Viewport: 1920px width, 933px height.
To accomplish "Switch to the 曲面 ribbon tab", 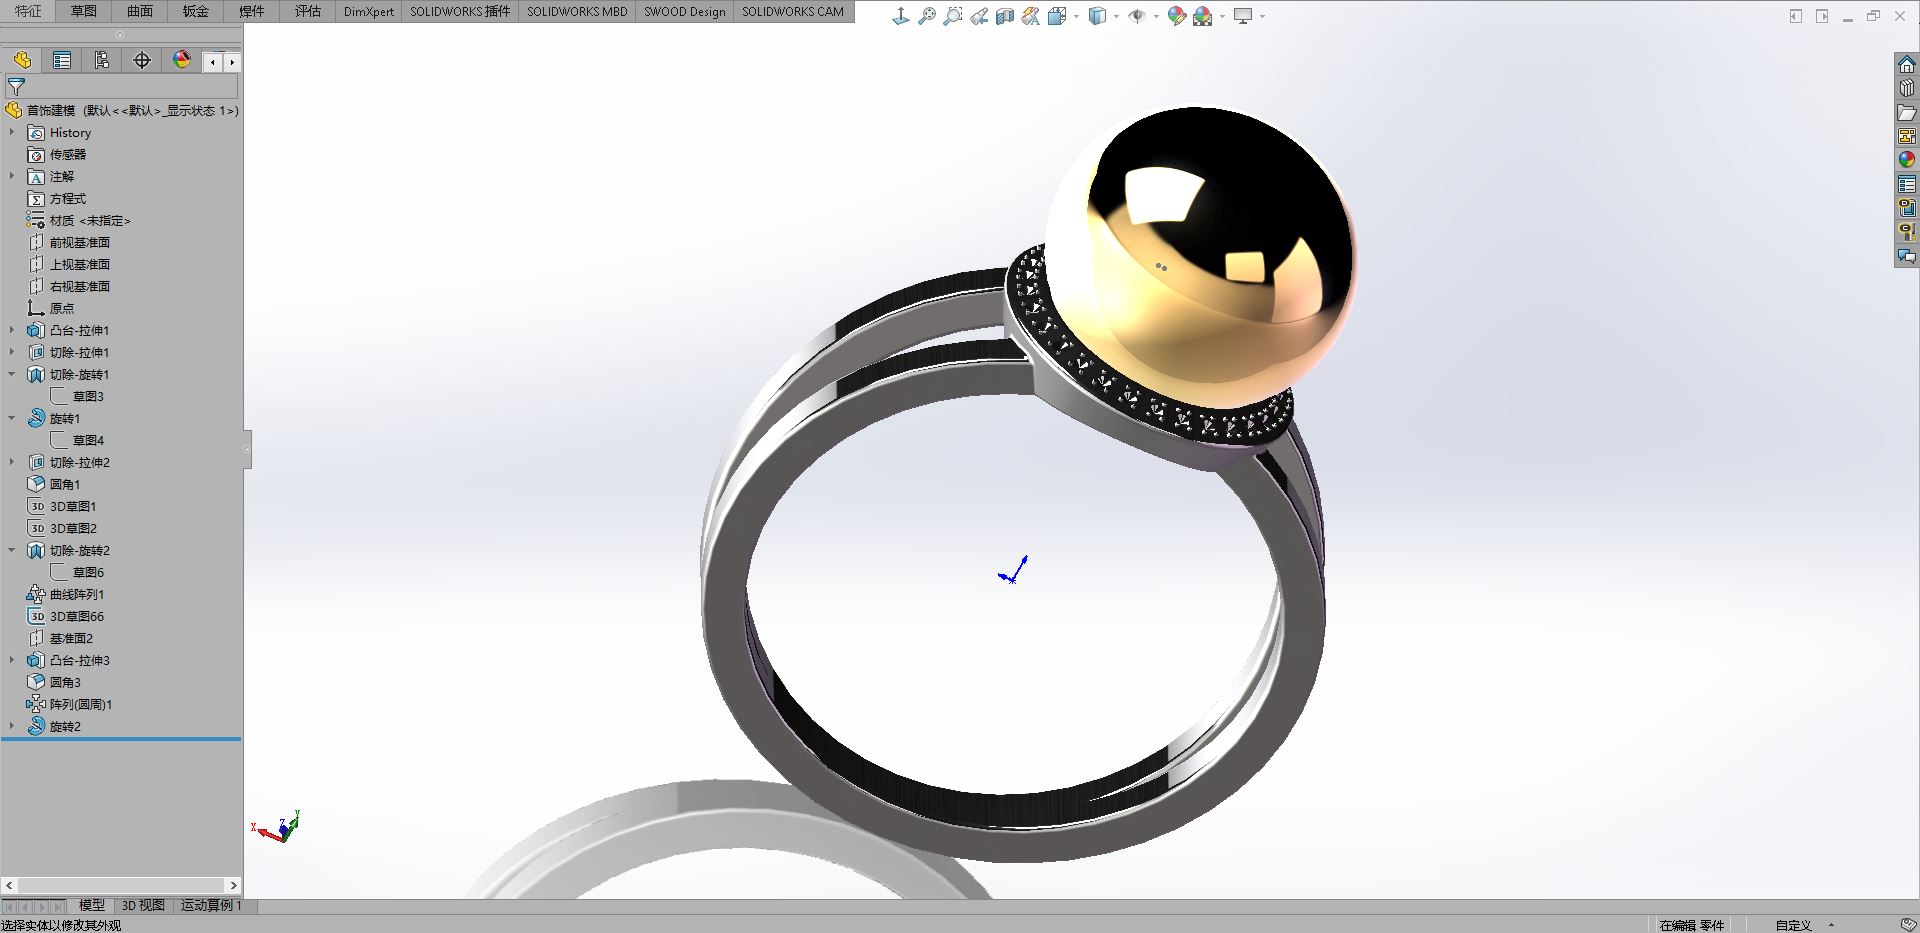I will [140, 11].
